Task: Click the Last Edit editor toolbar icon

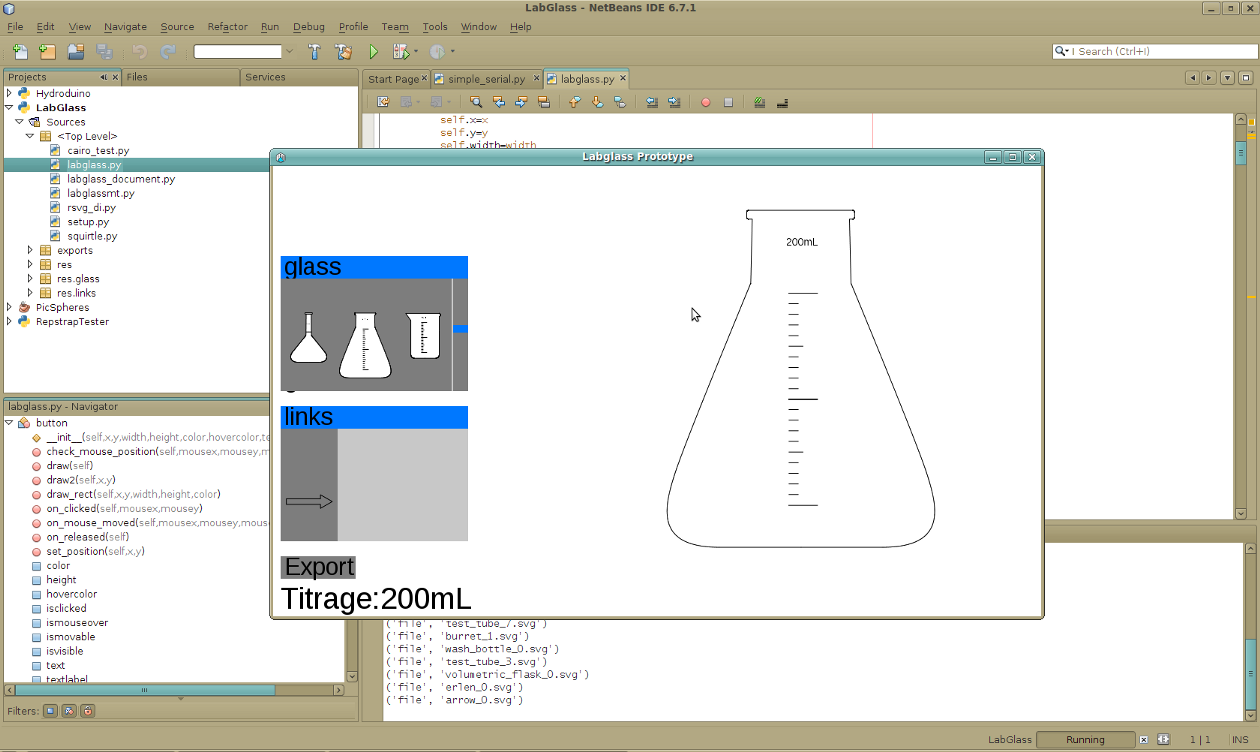Action: point(383,102)
